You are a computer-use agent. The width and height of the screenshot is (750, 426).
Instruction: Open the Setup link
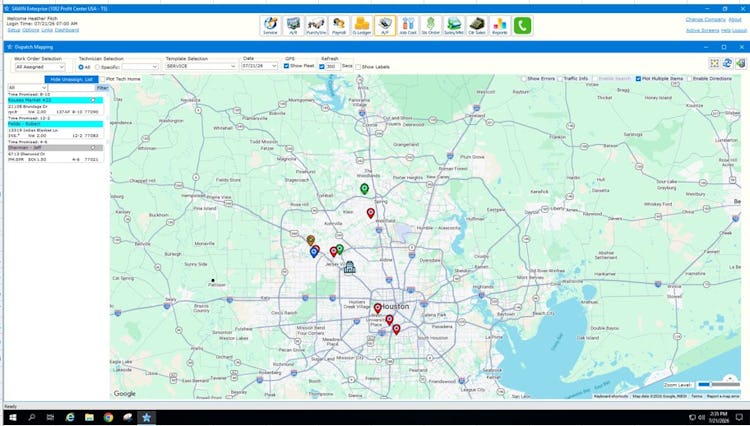pyautogui.click(x=14, y=30)
